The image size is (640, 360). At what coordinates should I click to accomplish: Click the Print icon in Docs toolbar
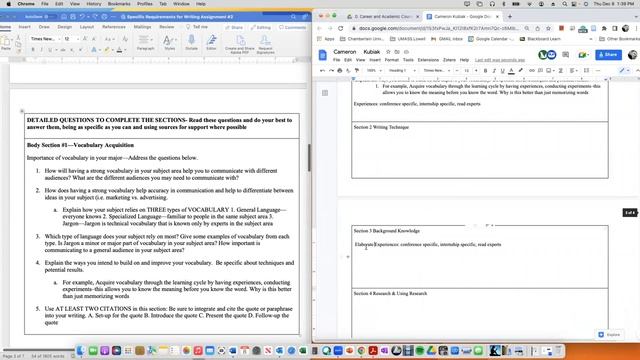pos(340,71)
